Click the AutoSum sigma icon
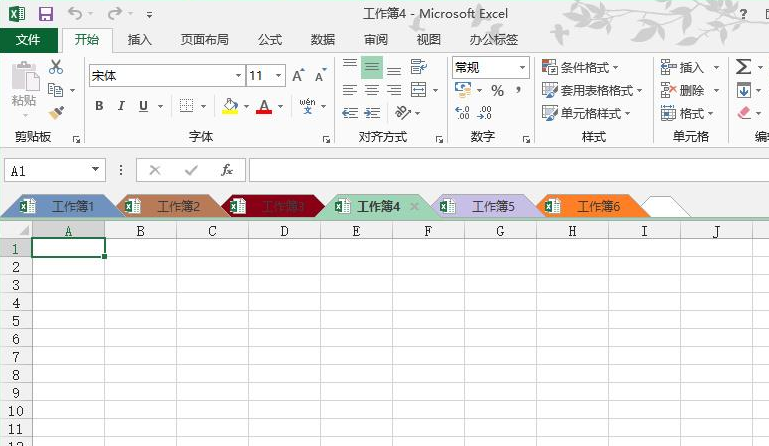The width and height of the screenshot is (769, 446). click(x=743, y=67)
